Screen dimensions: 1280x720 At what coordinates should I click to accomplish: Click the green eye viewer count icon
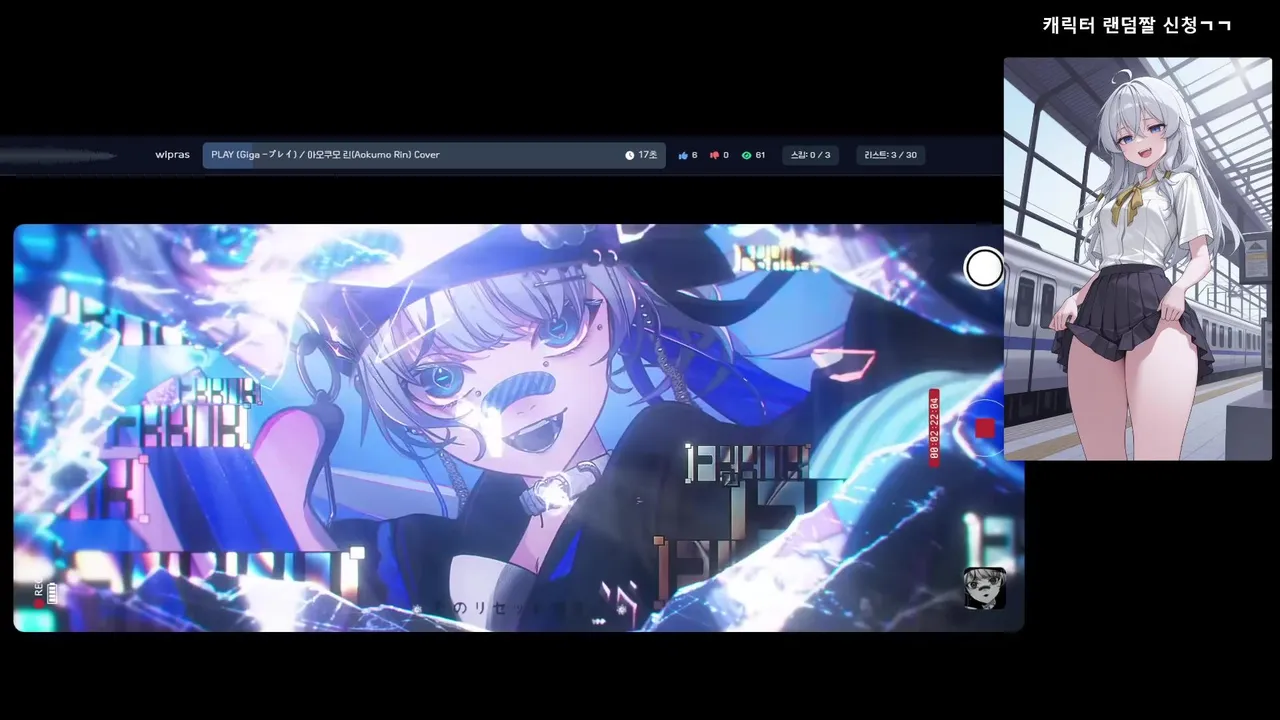click(x=746, y=155)
